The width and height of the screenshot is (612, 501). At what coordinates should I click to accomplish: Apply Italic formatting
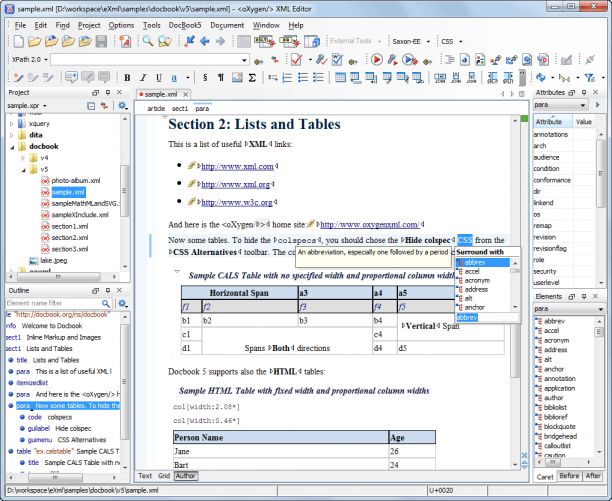pos(143,78)
